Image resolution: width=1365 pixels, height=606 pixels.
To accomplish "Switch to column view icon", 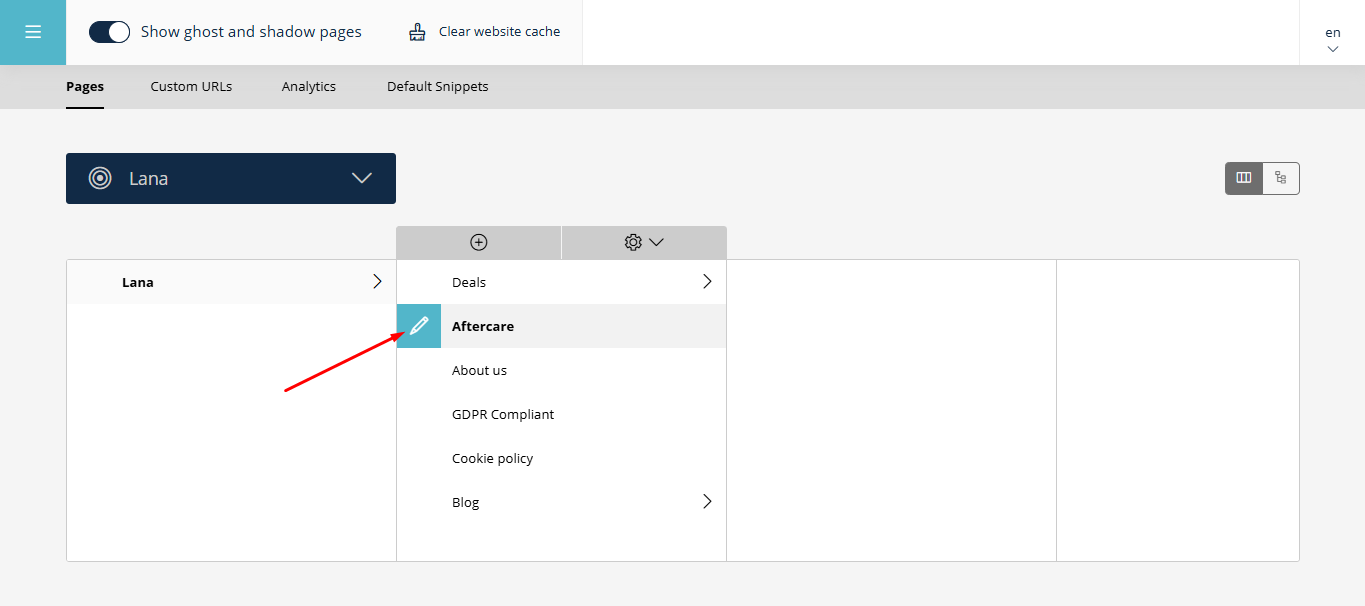I will click(x=1244, y=178).
